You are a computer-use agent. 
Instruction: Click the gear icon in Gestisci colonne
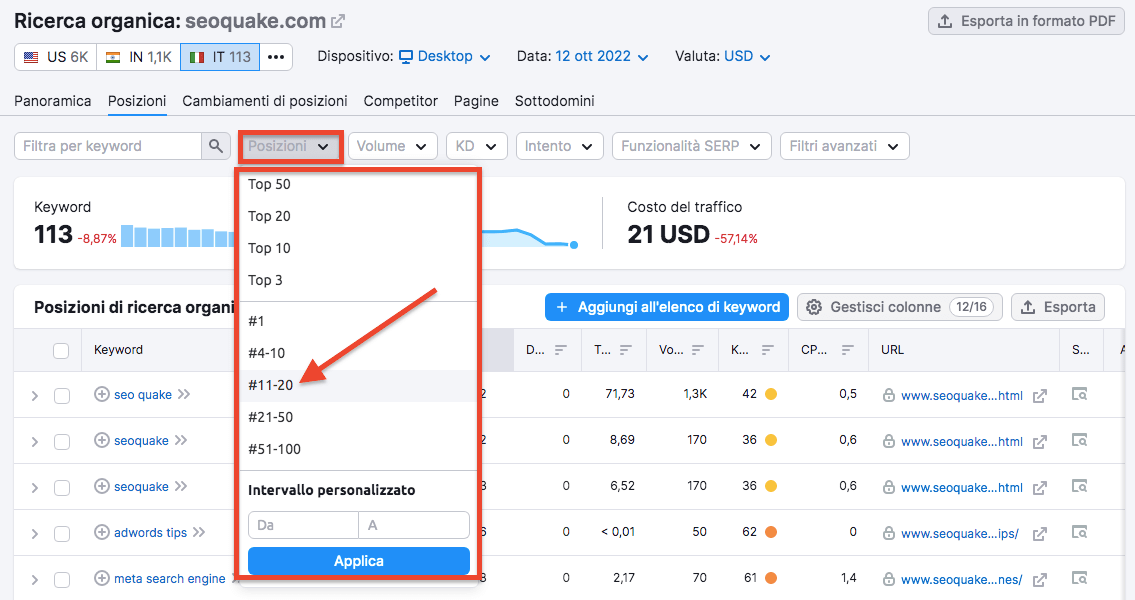[x=814, y=307]
